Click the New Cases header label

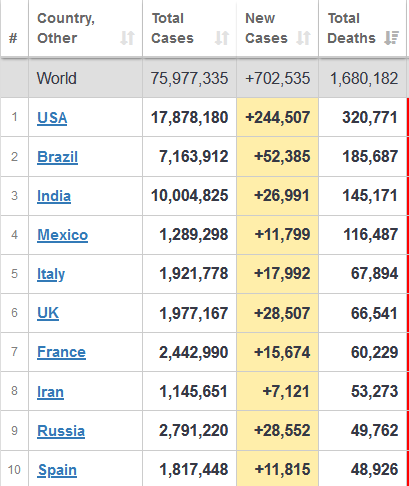click(266, 28)
